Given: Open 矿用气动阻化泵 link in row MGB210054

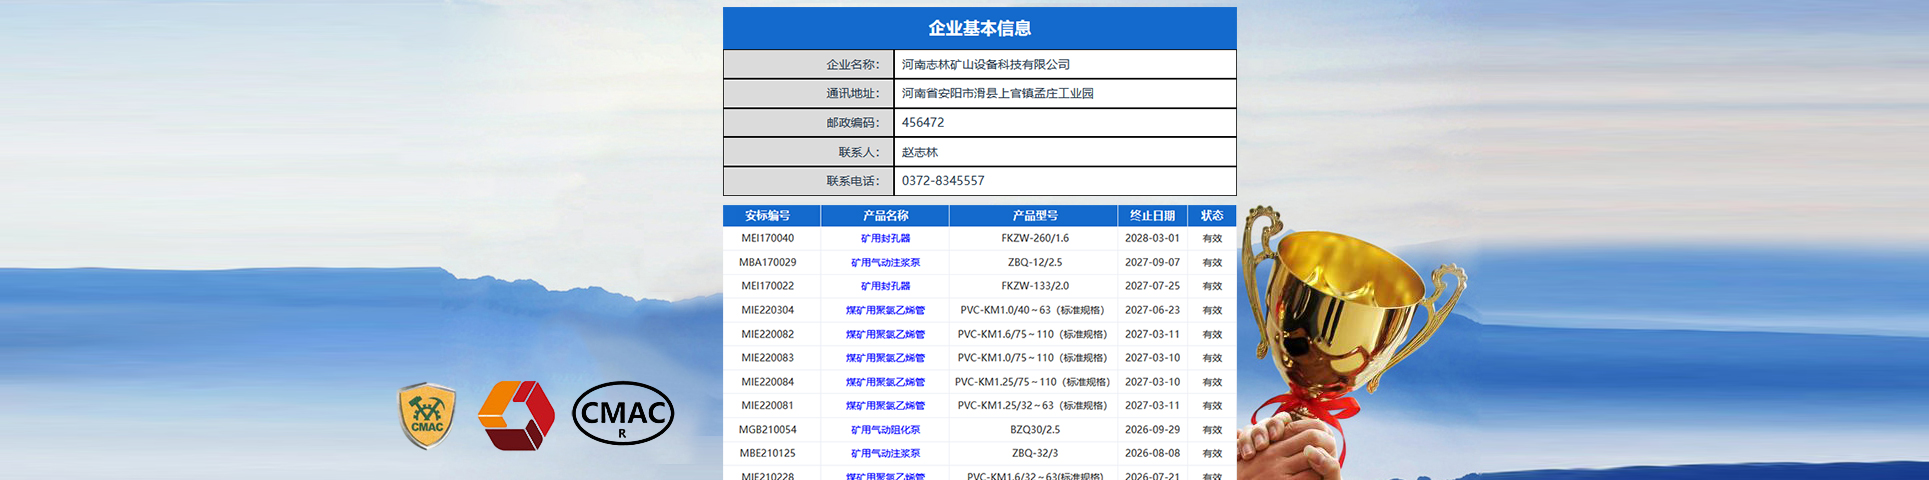Looking at the screenshot, I should tap(885, 430).
